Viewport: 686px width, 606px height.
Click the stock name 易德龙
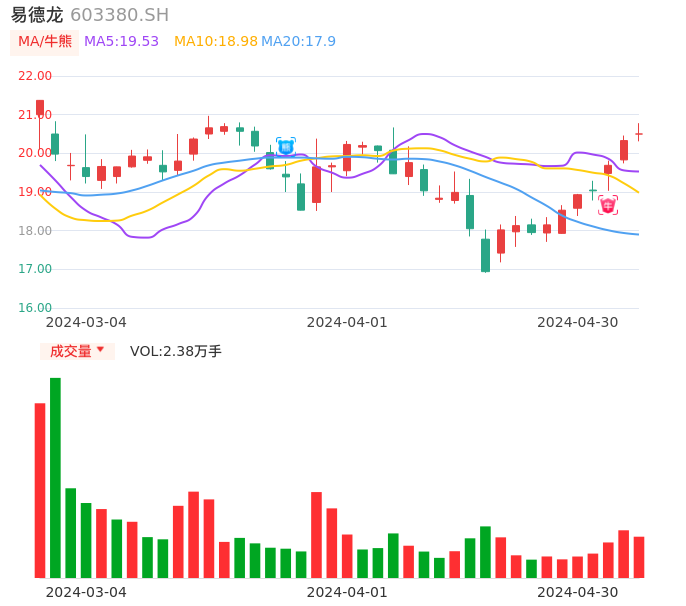[x=37, y=15]
